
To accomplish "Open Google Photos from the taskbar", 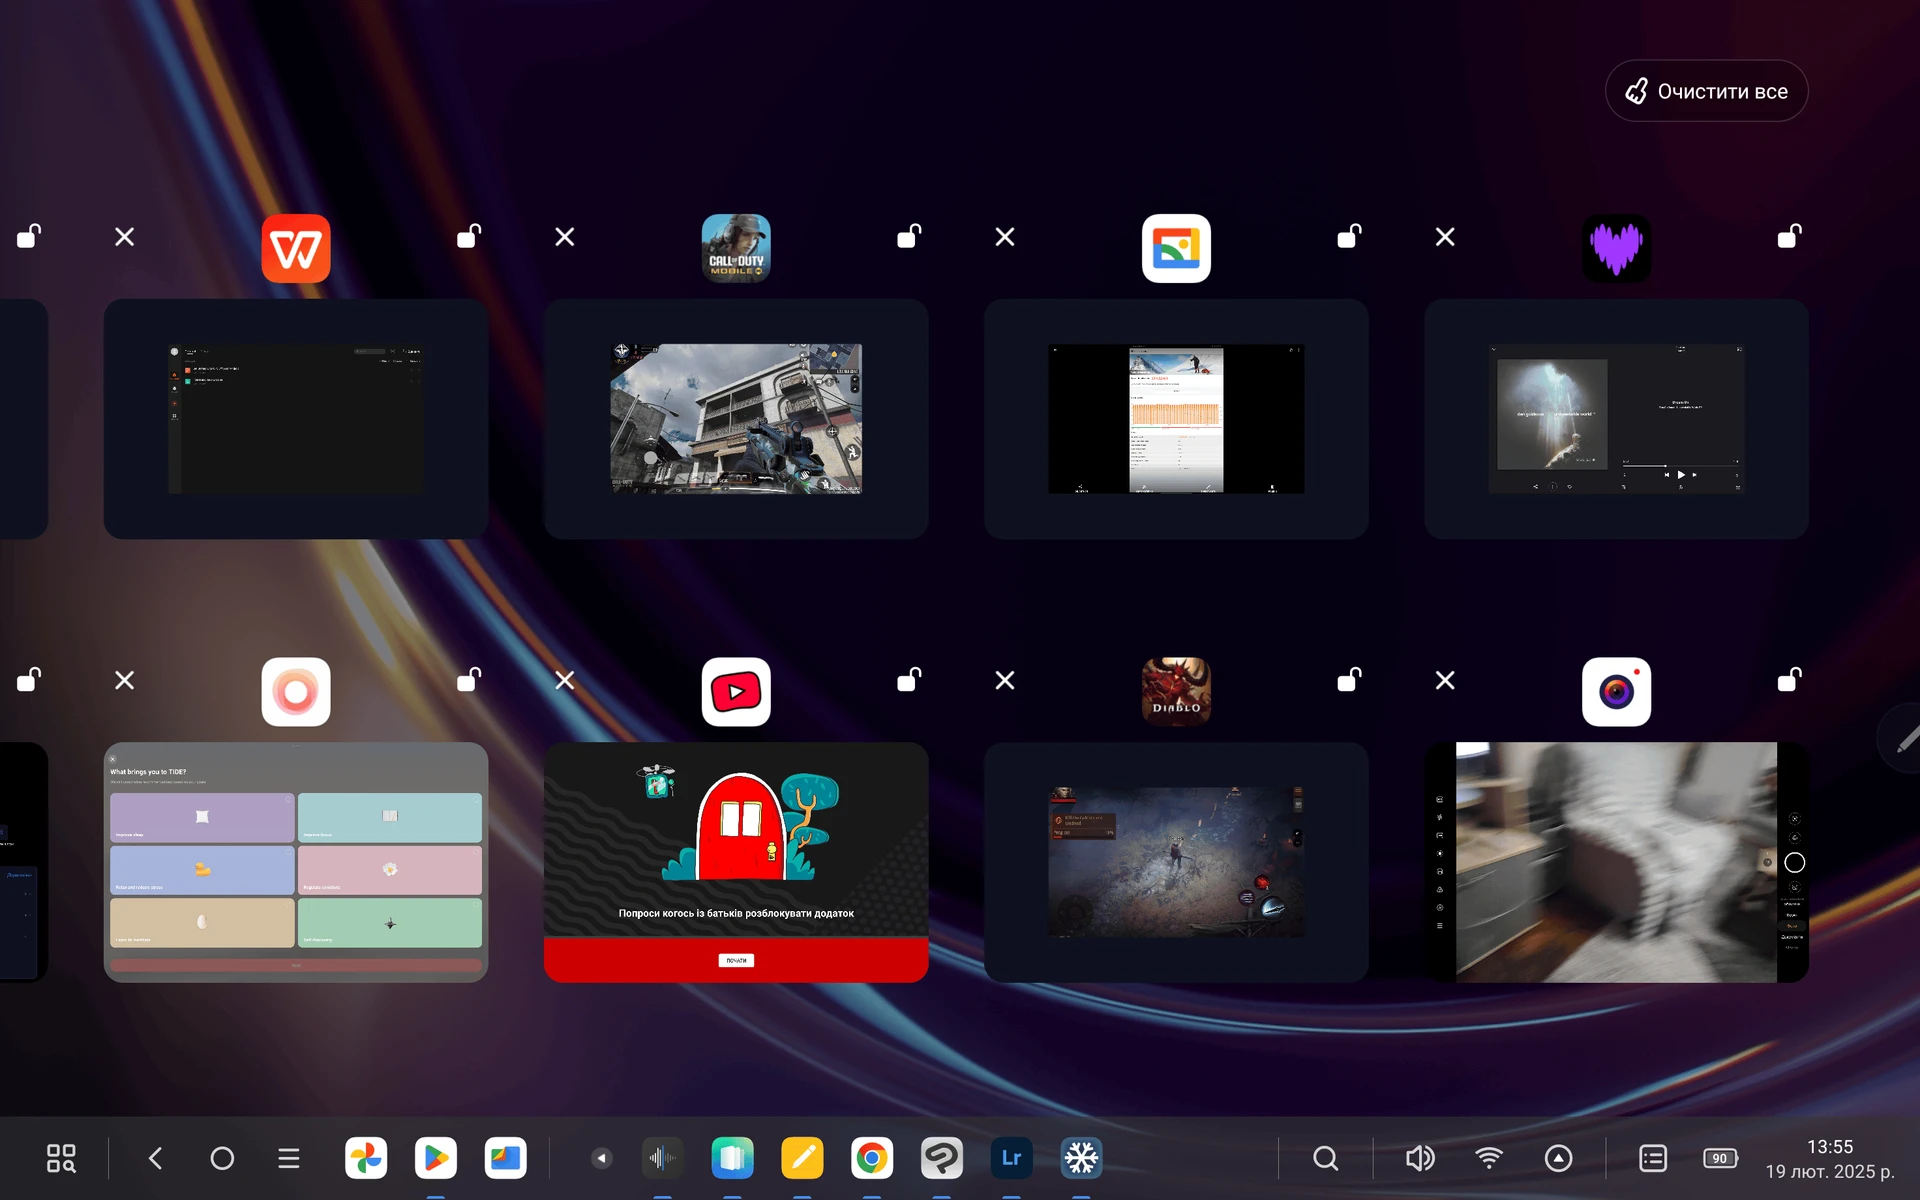I will click(366, 1158).
